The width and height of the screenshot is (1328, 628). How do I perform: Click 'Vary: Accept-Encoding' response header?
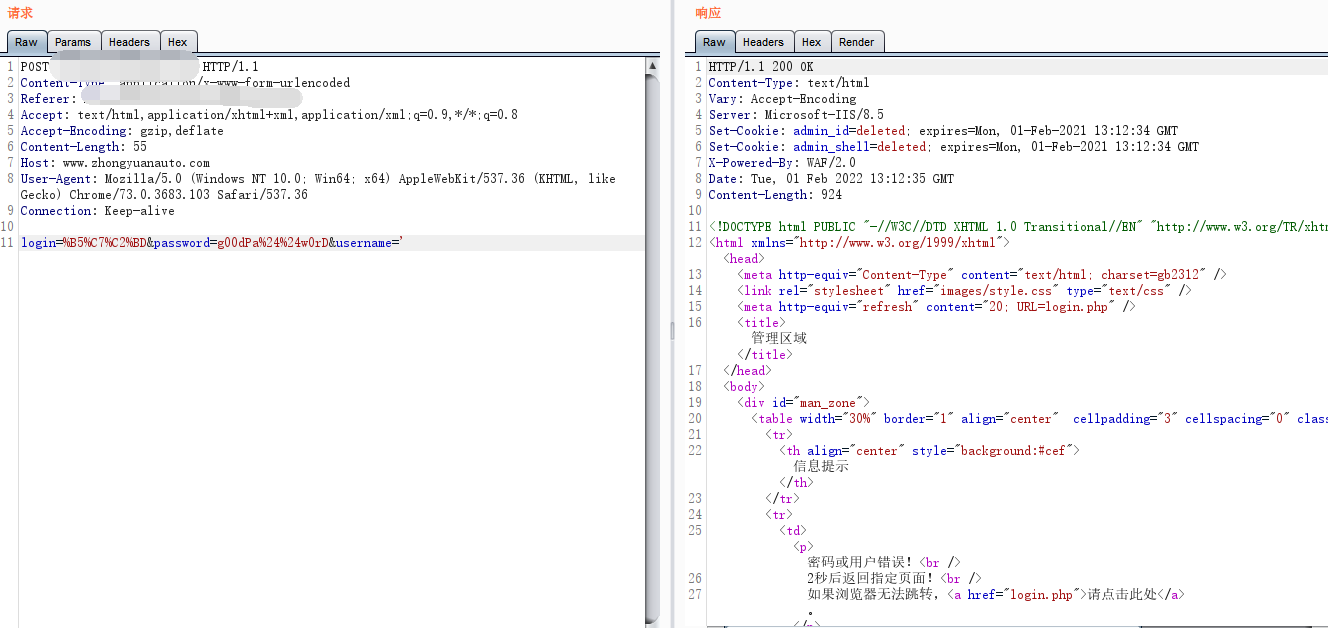(782, 99)
